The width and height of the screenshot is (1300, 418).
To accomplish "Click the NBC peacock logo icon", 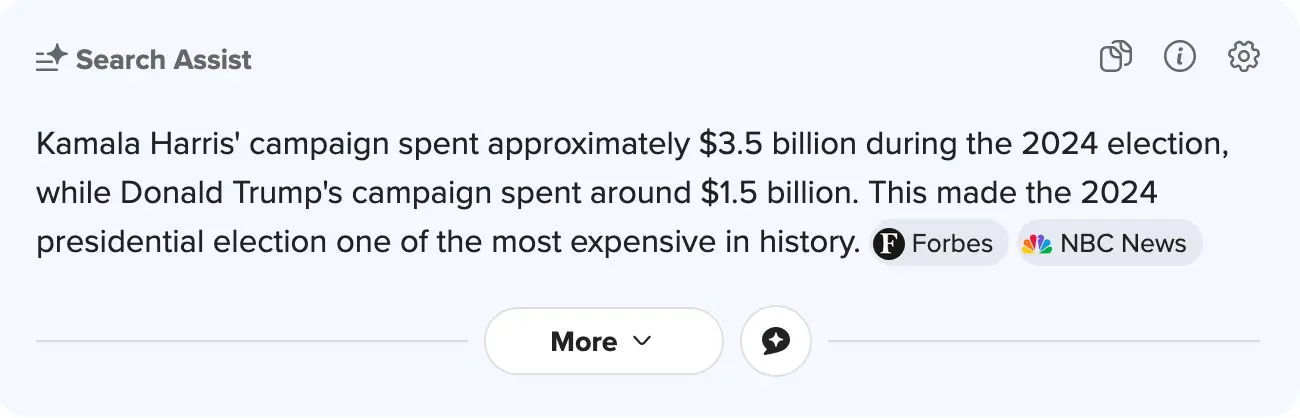I will coord(1037,243).
